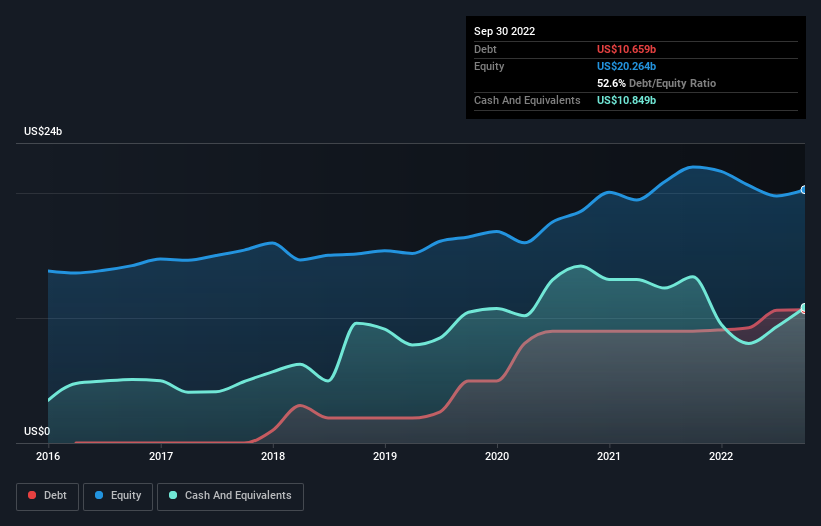This screenshot has width=821, height=526.
Task: Click the 2019 x-axis label
Action: [x=385, y=456]
